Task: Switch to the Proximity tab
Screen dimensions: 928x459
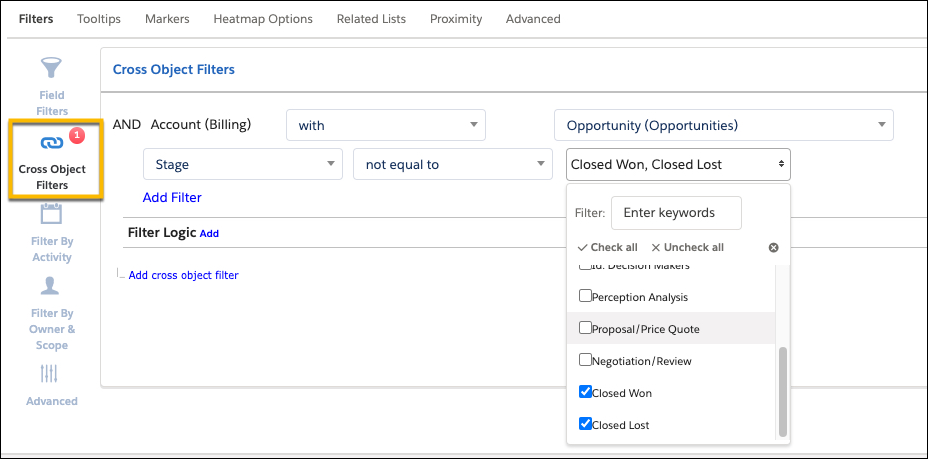Action: pyautogui.click(x=456, y=19)
